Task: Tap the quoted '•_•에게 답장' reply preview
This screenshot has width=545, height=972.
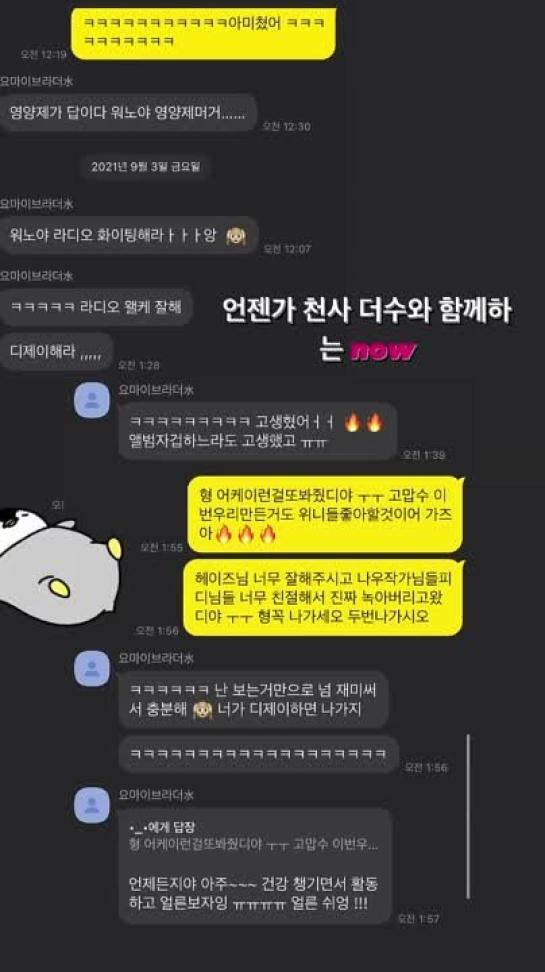Action: (x=253, y=836)
